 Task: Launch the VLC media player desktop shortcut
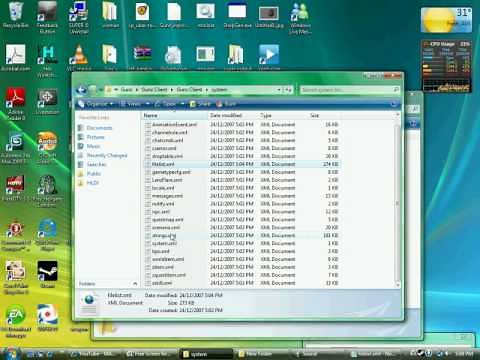pyautogui.click(x=79, y=57)
